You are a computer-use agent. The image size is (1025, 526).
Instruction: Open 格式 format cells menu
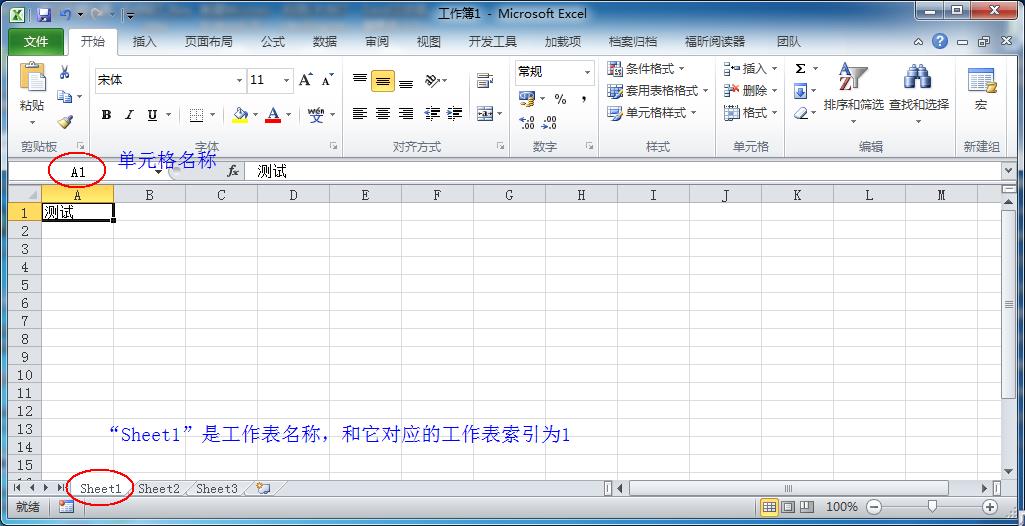[x=750, y=113]
